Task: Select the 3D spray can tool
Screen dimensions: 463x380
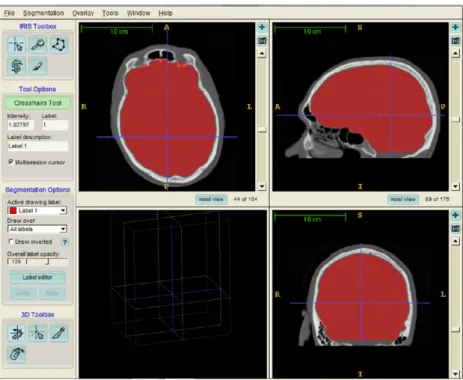Action: 16,354
